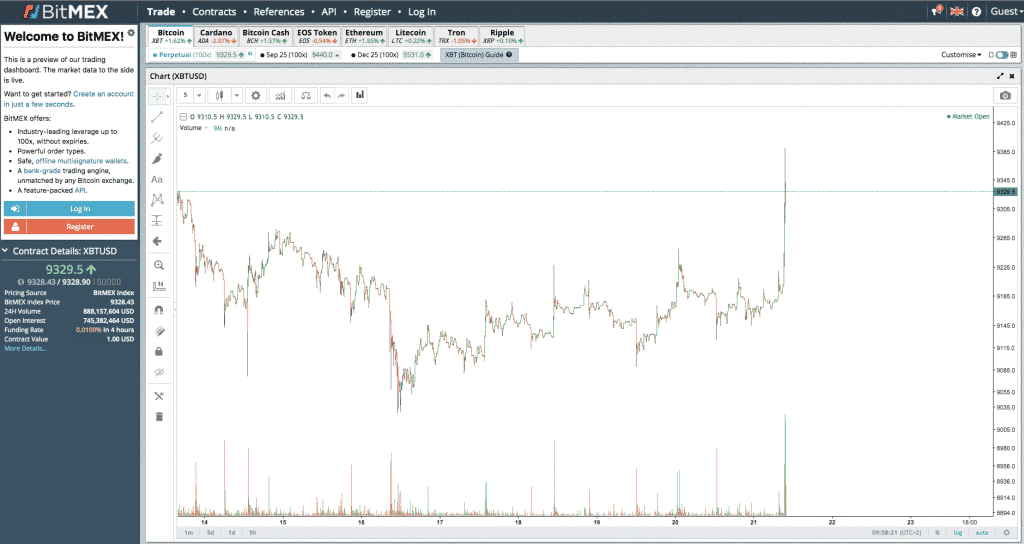
Task: Toggle the log scale option
Action: click(957, 532)
